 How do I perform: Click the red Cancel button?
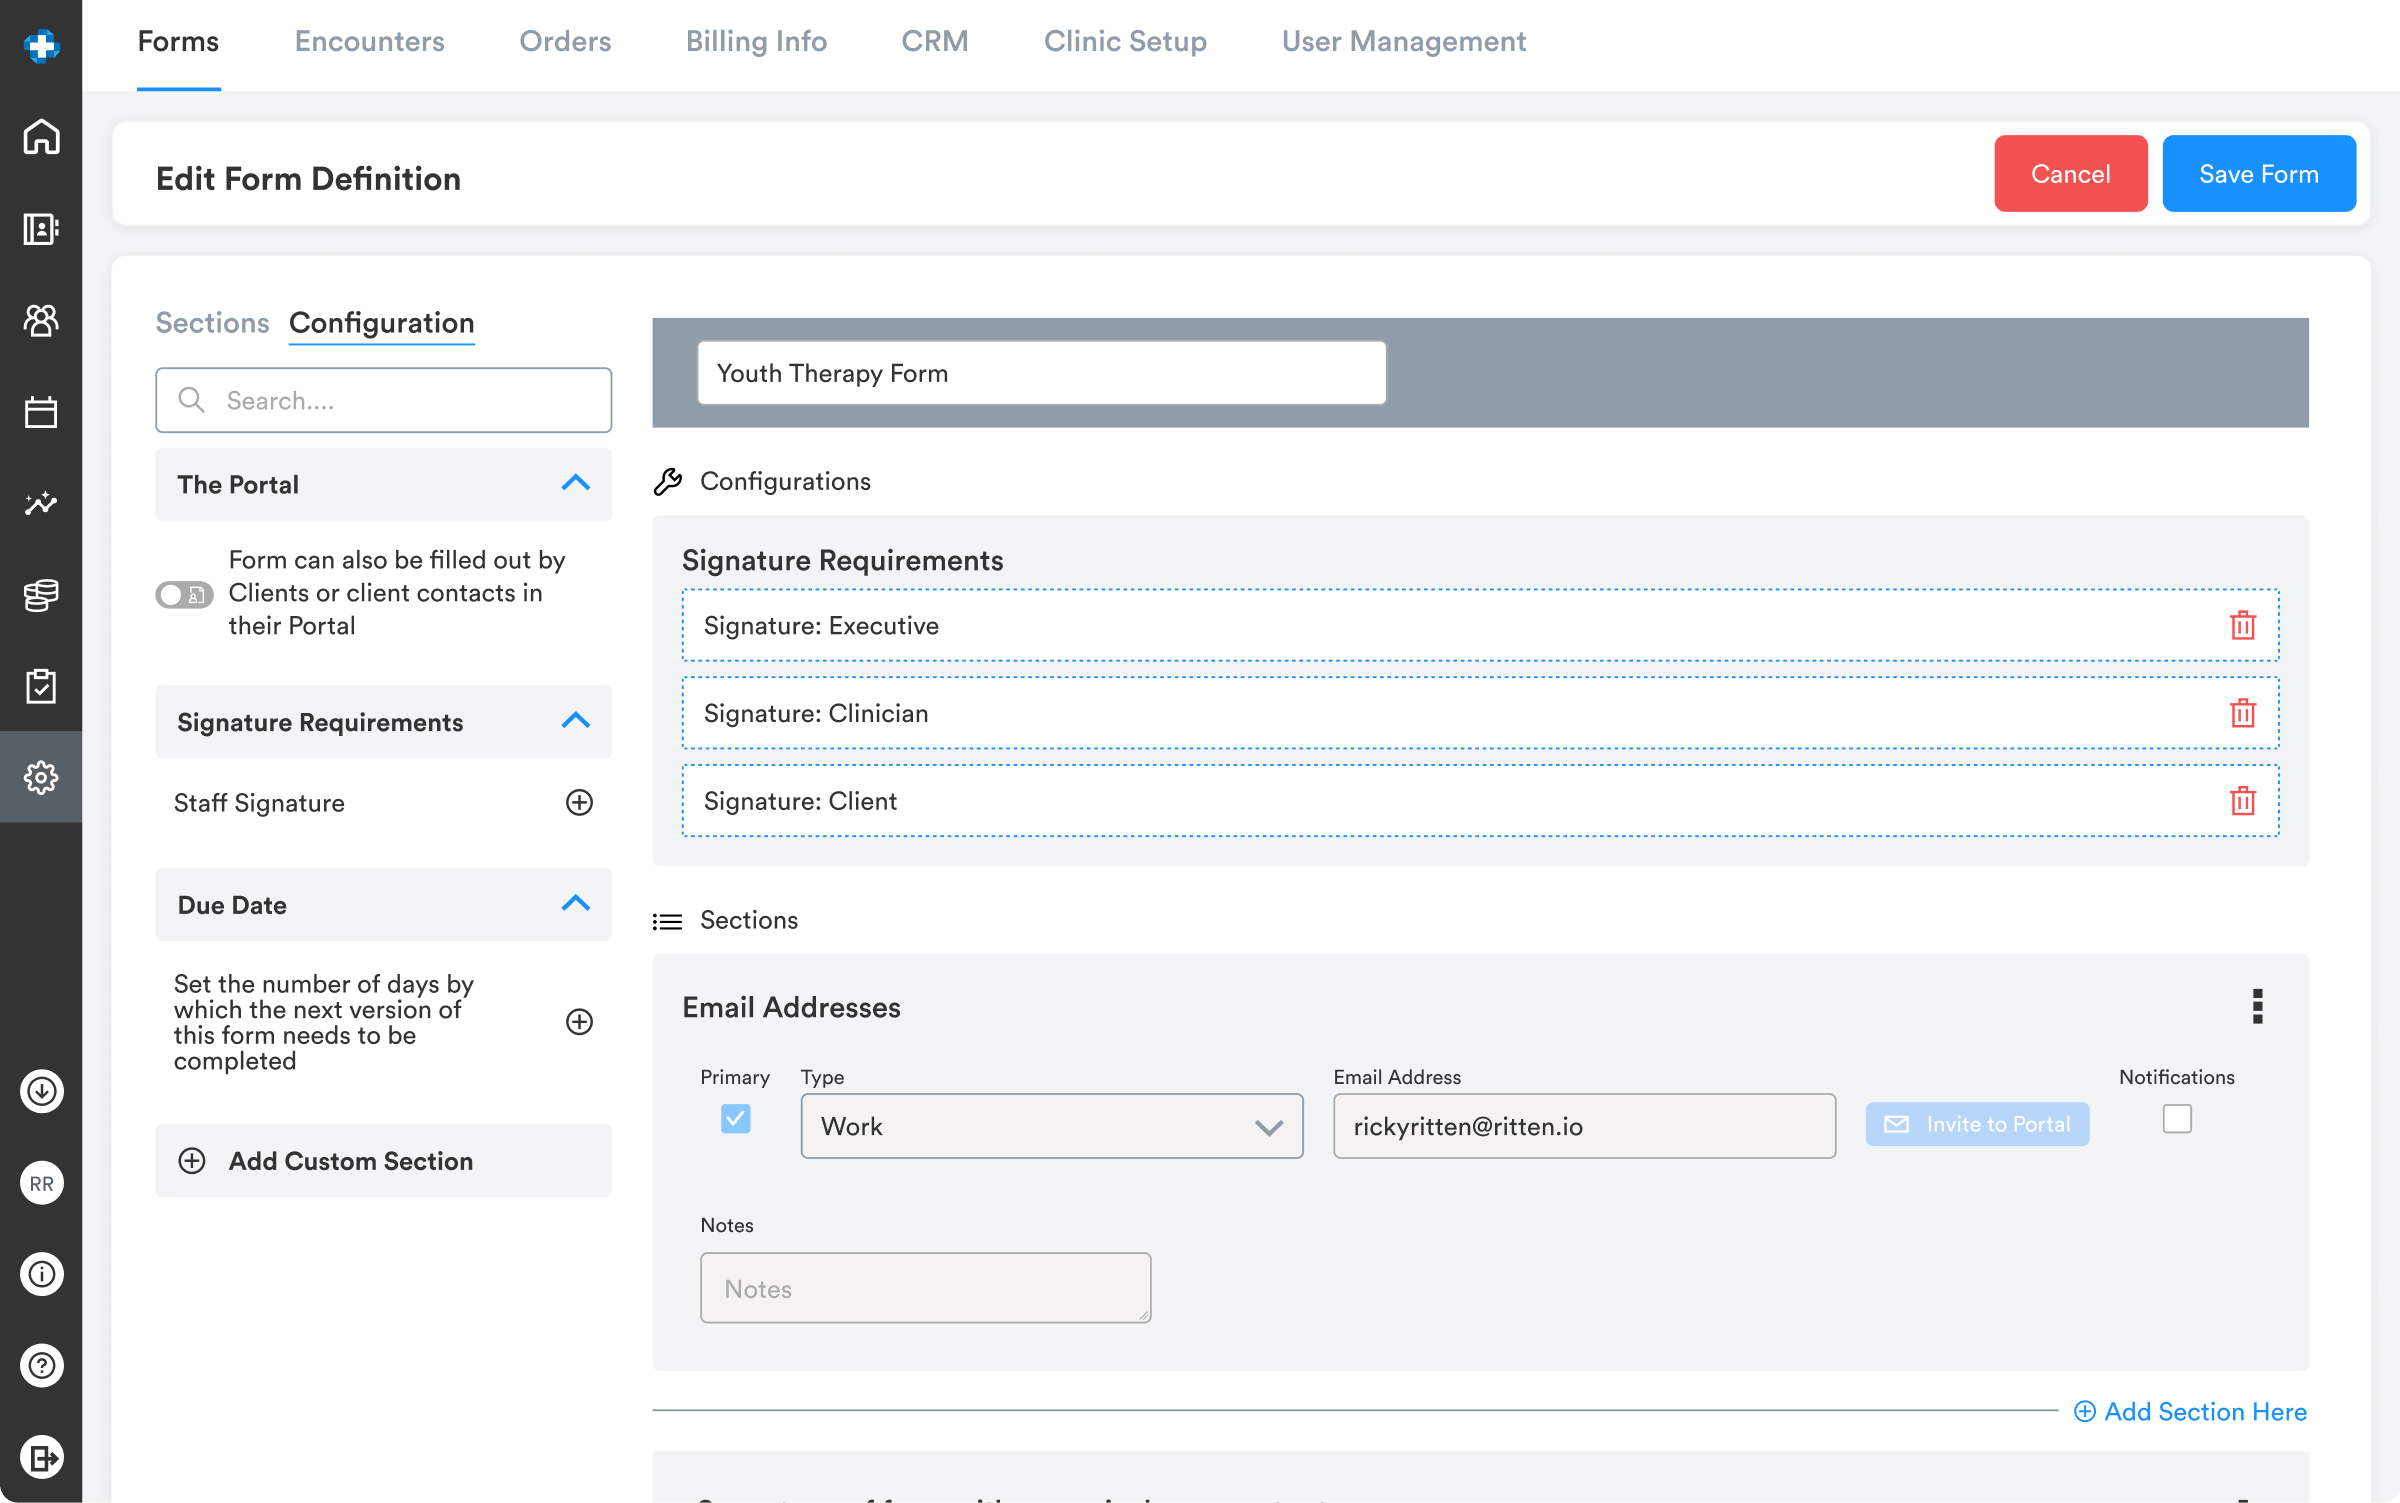pyautogui.click(x=2070, y=174)
